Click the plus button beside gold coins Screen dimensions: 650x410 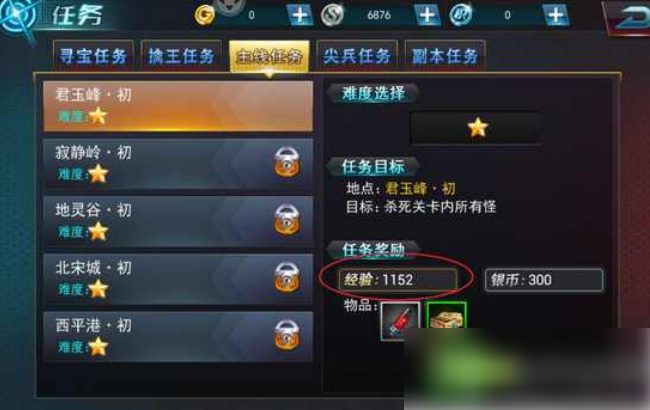300,15
